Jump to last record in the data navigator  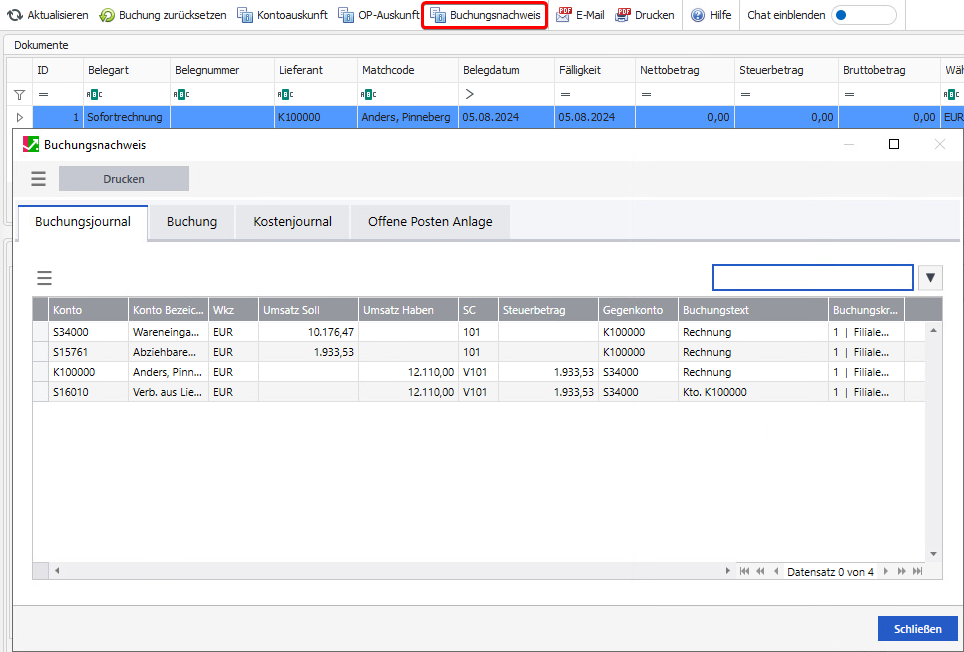click(x=916, y=571)
